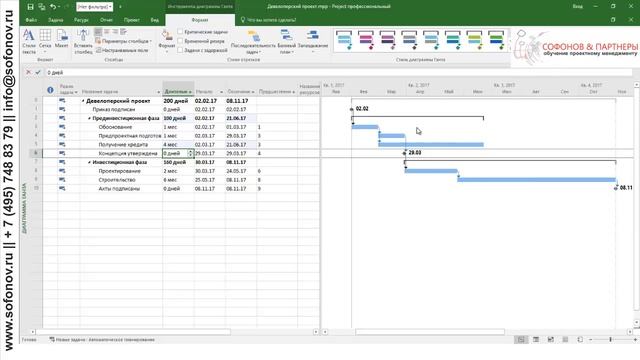Apply the magenta Gantt chart style
The height and width of the screenshot is (360, 640).
pyautogui.click(x=366, y=40)
